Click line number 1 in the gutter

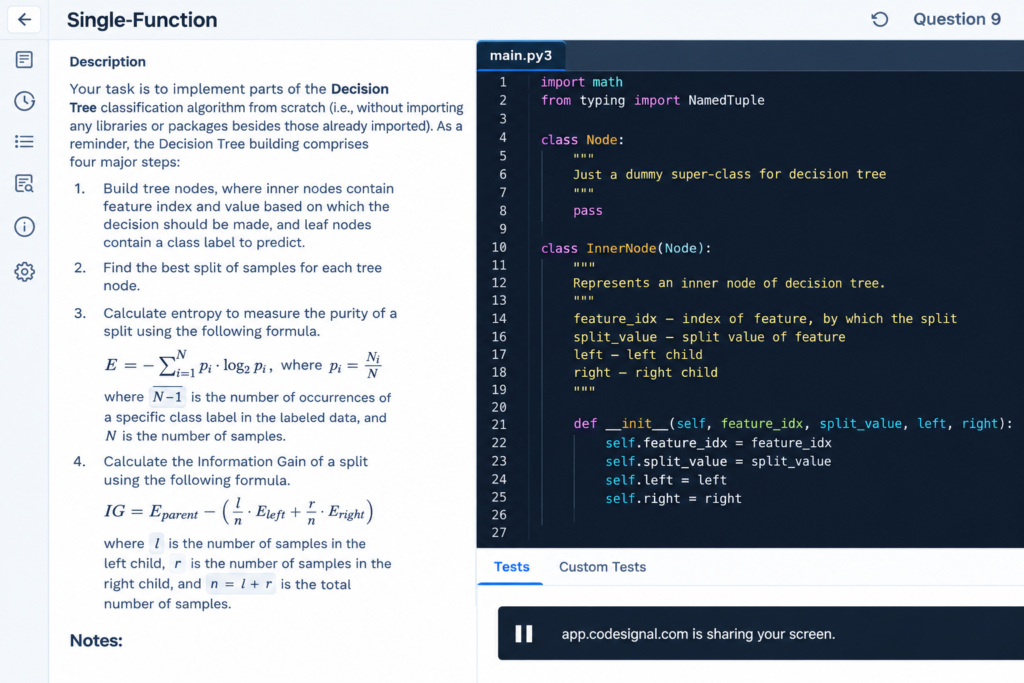(x=502, y=82)
